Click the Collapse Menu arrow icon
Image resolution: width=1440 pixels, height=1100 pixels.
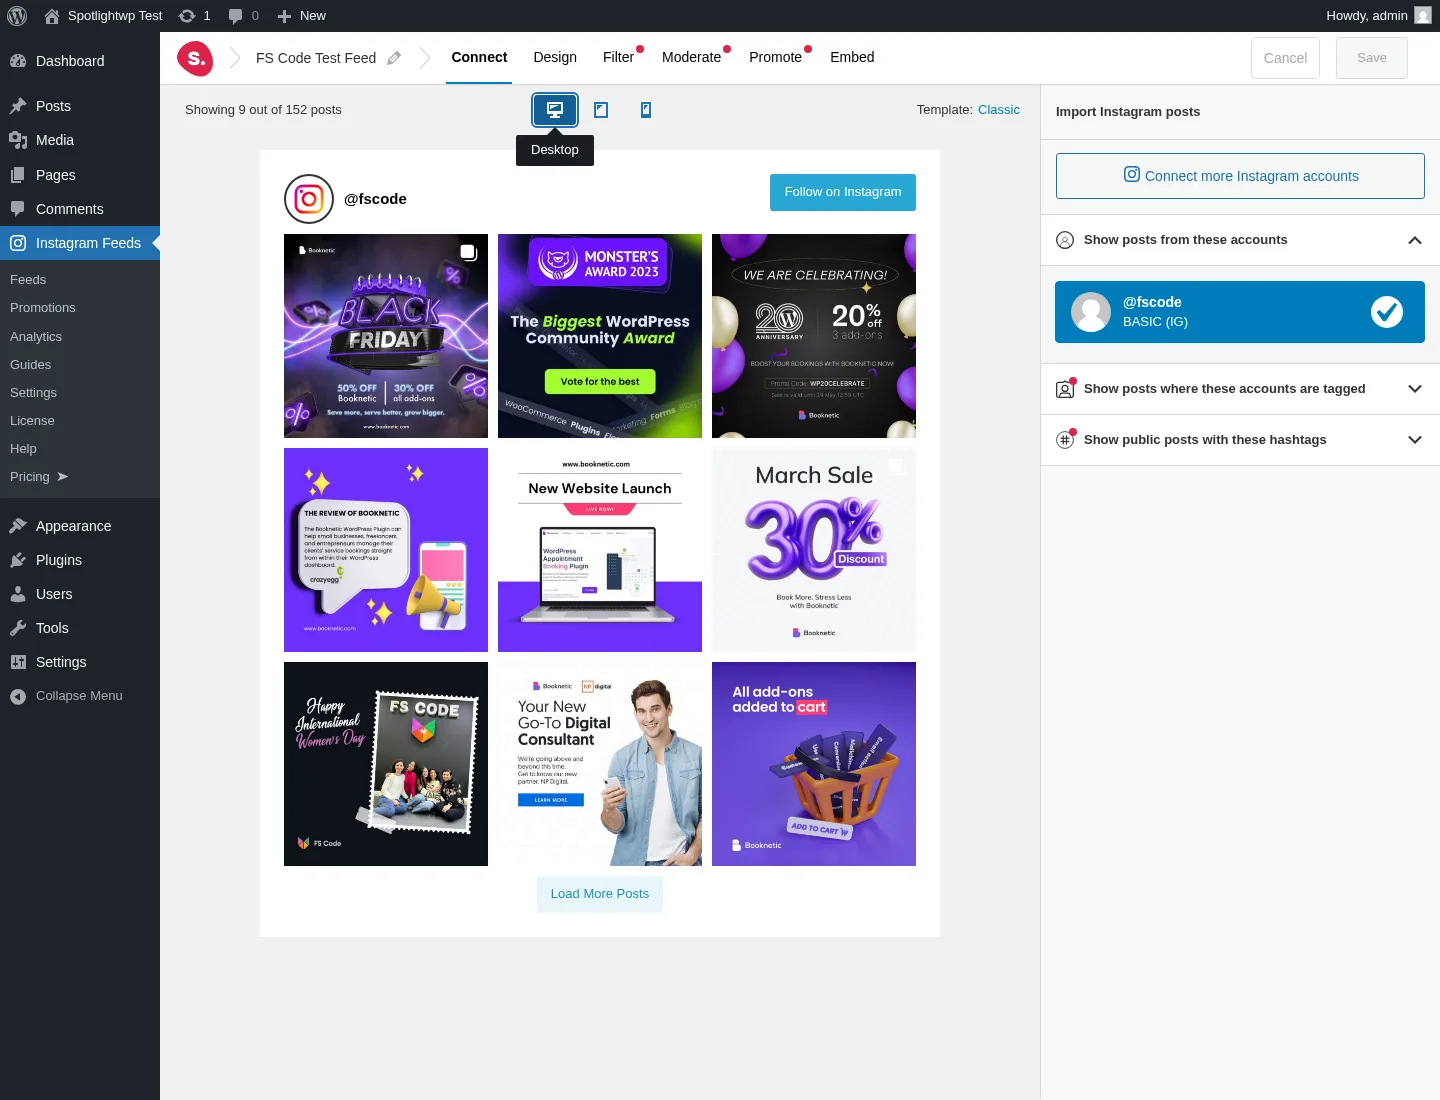[18, 697]
